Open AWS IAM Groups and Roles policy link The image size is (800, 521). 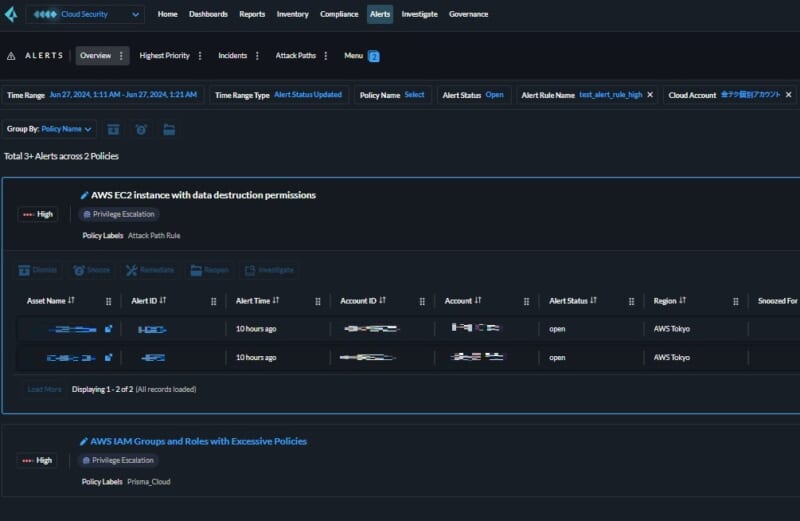[x=198, y=441]
